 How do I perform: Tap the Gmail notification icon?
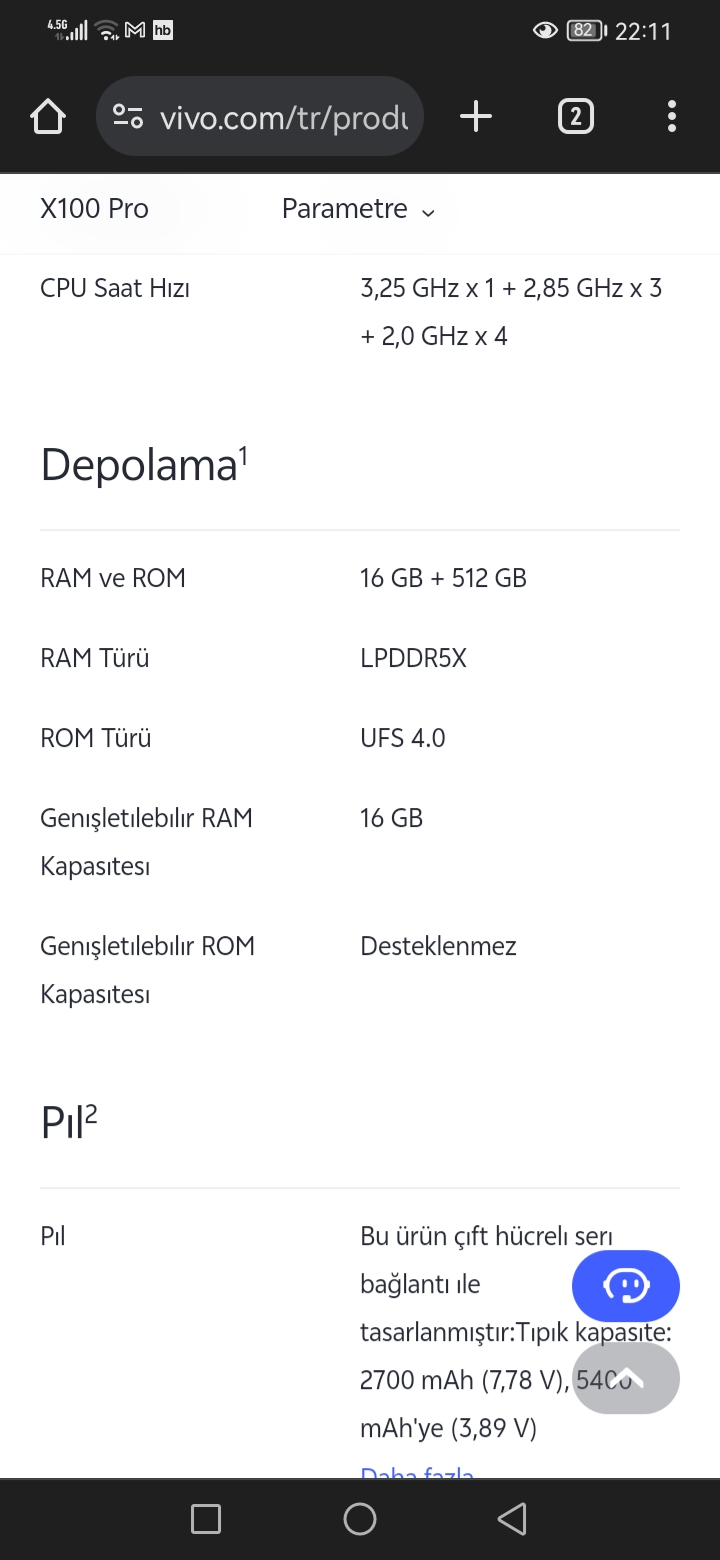[135, 30]
